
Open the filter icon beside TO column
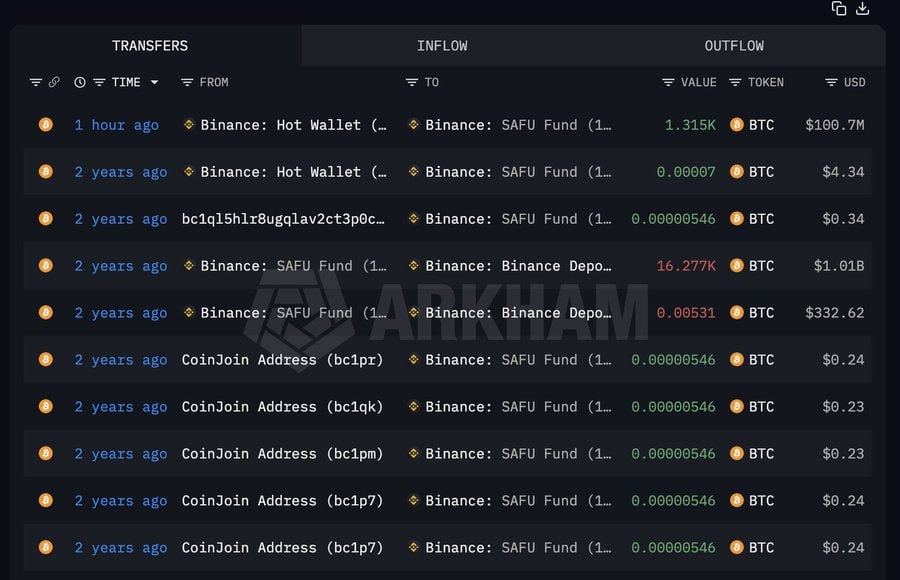tap(412, 82)
